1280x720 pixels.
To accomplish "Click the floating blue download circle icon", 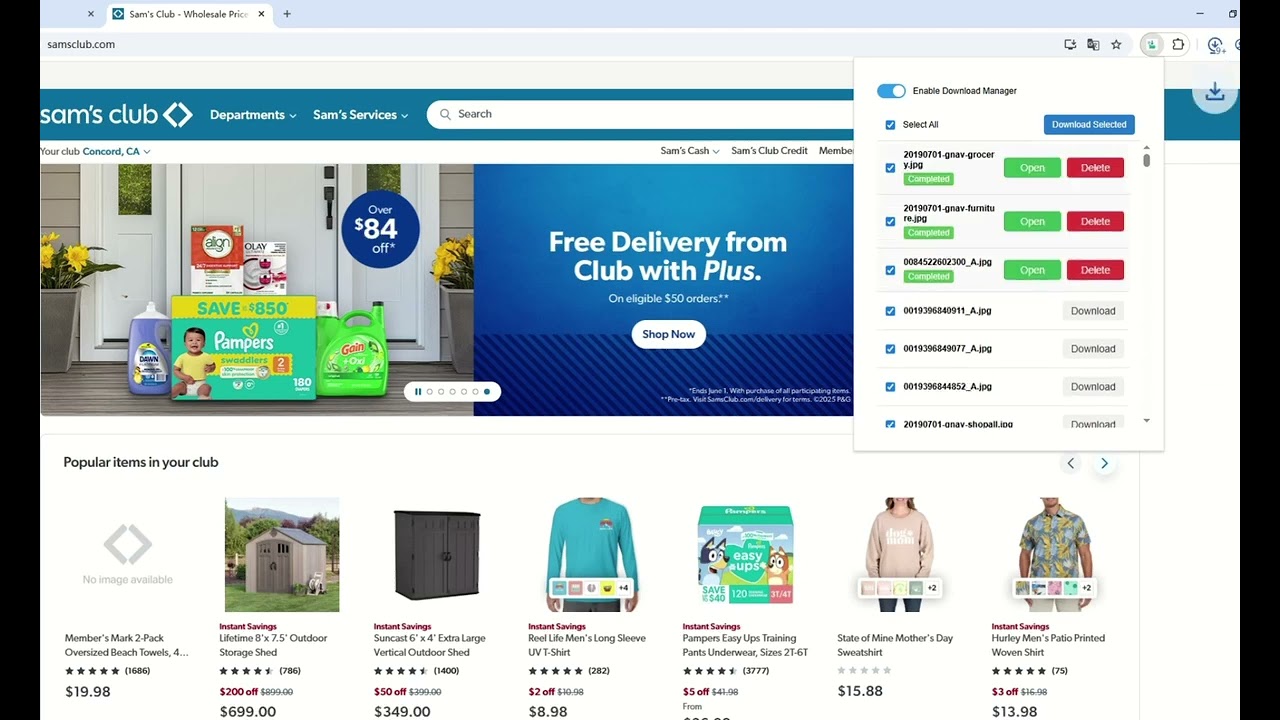I will pos(1215,92).
